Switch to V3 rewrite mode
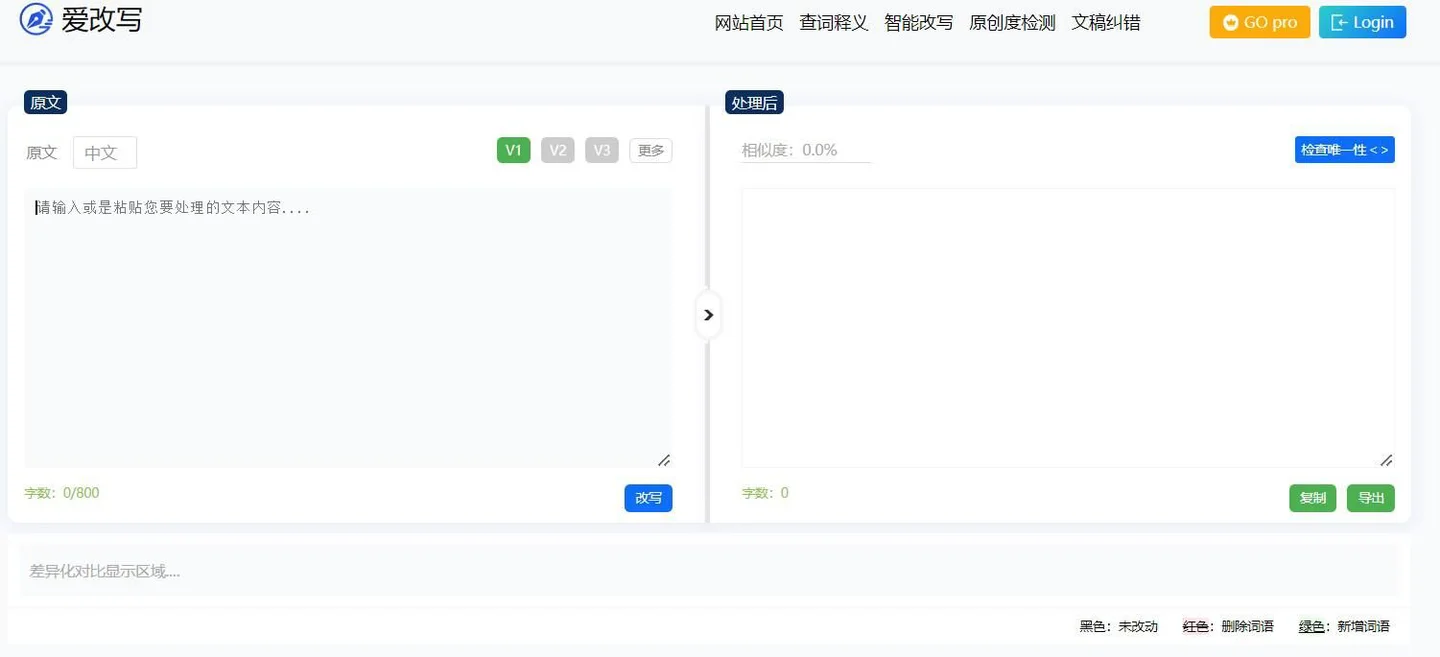1440x657 pixels. tap(602, 150)
